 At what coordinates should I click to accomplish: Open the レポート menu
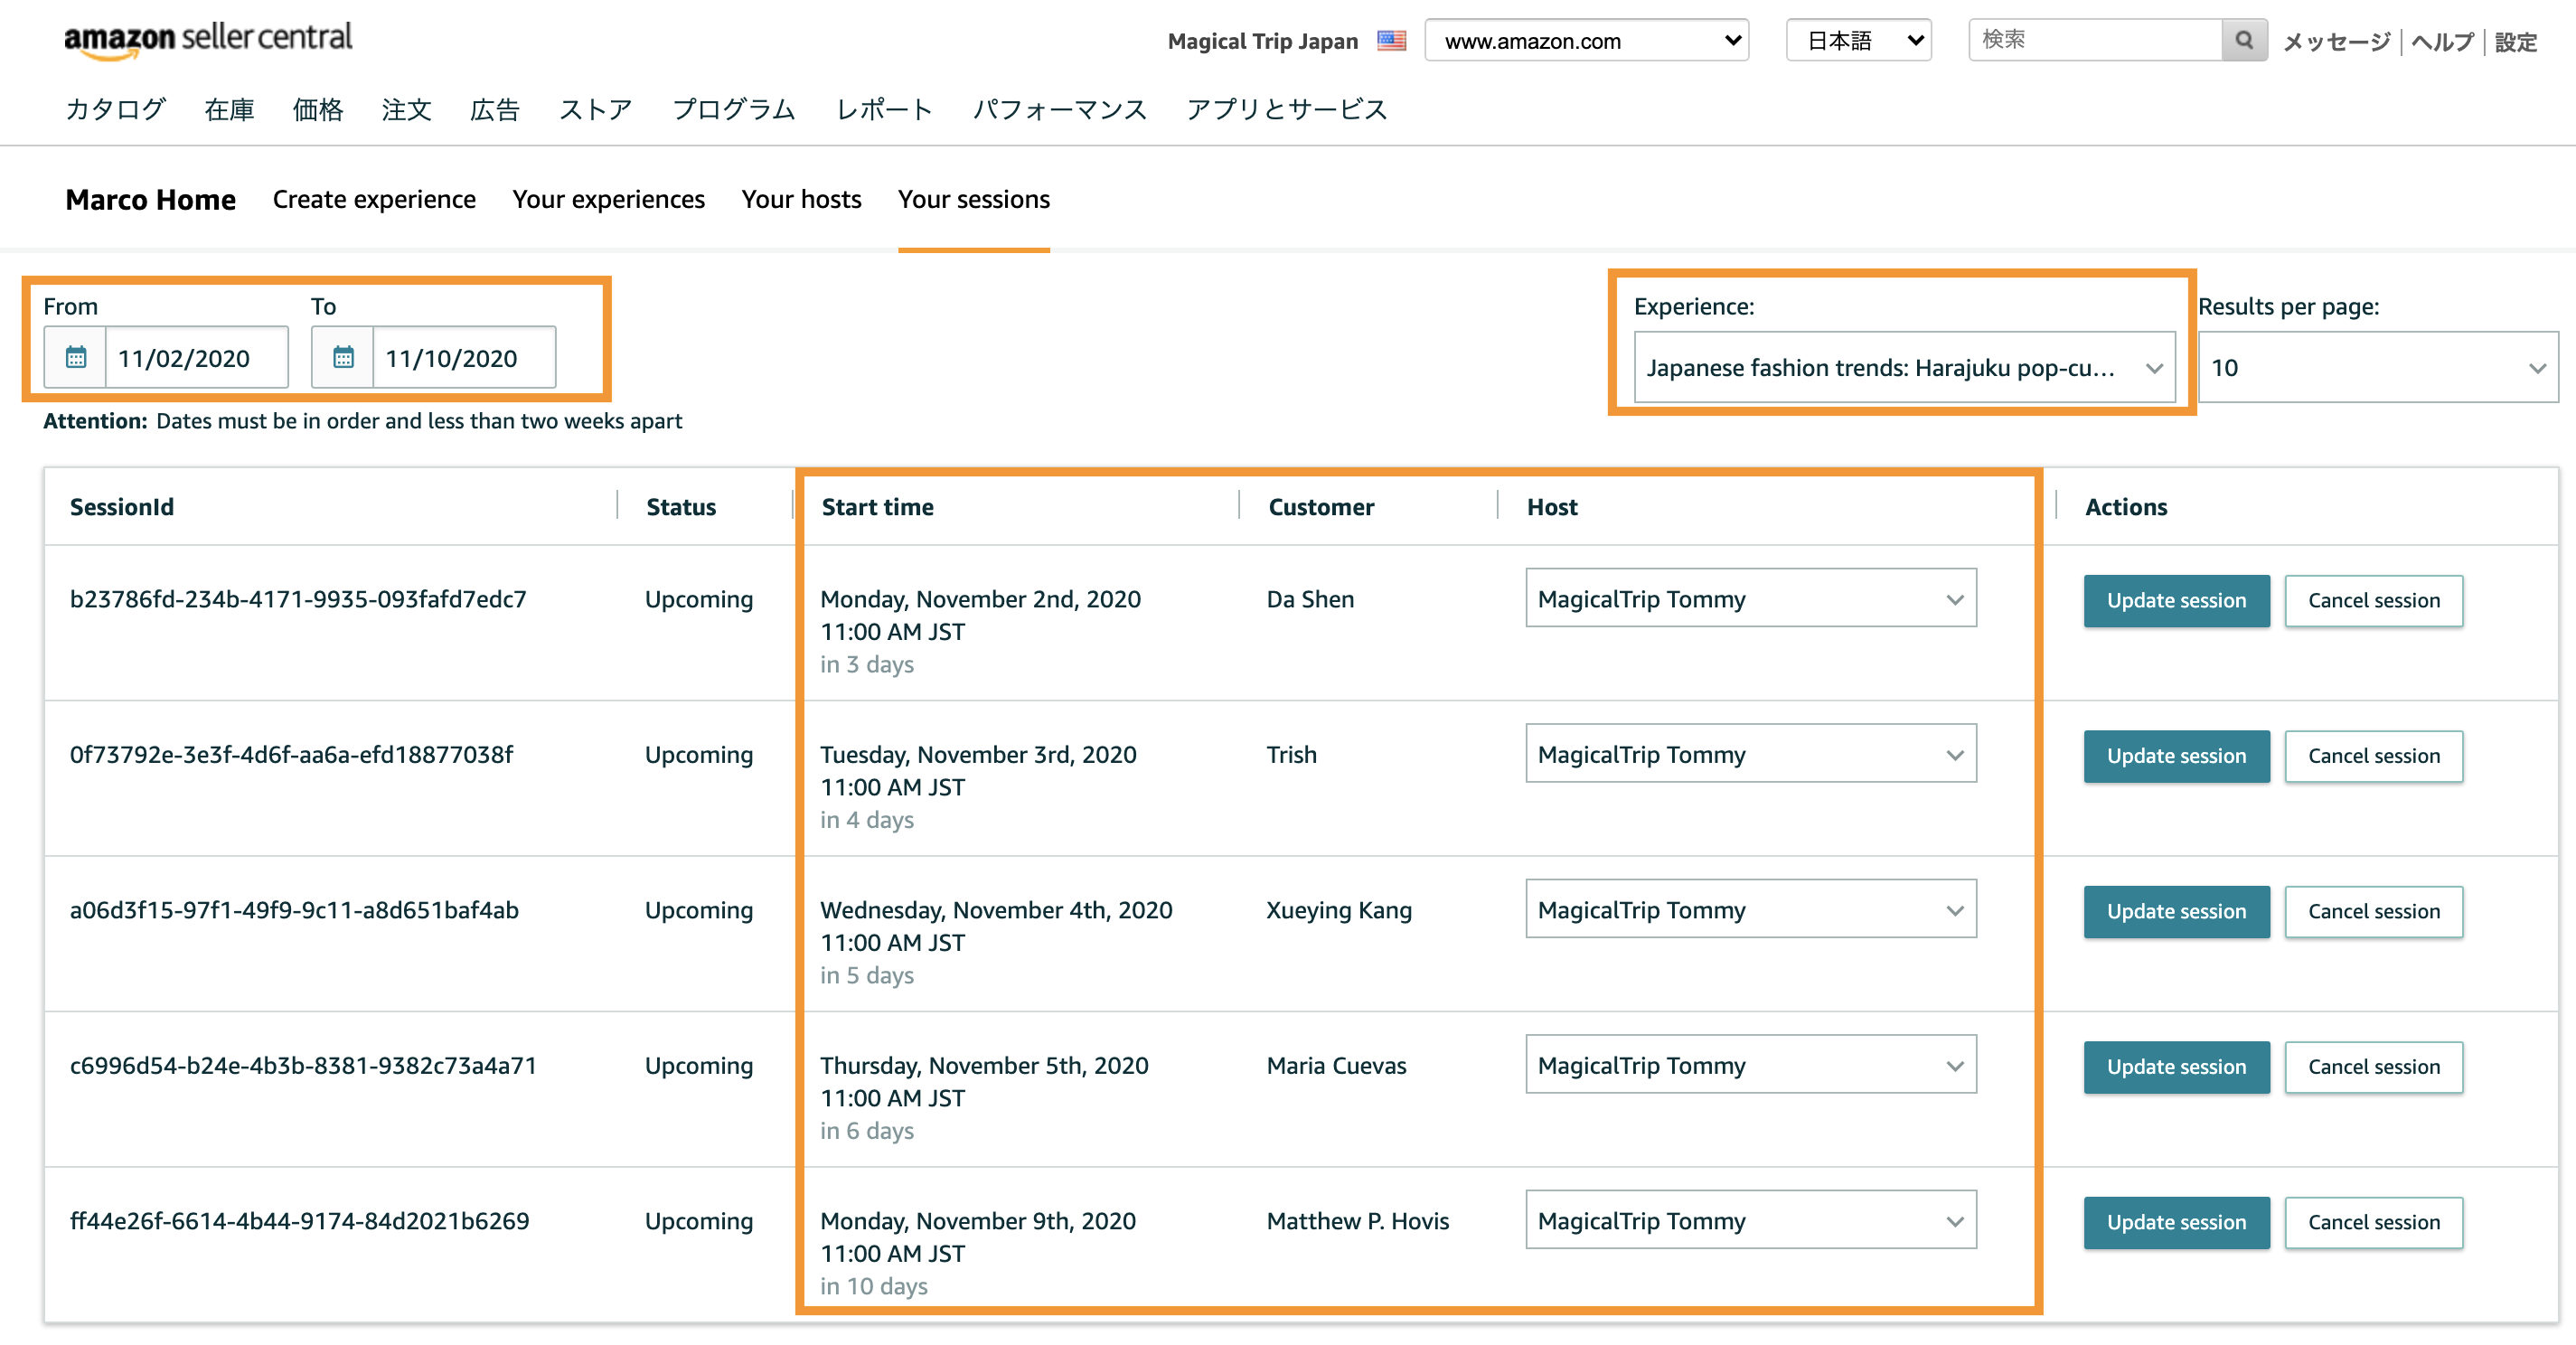(x=884, y=109)
